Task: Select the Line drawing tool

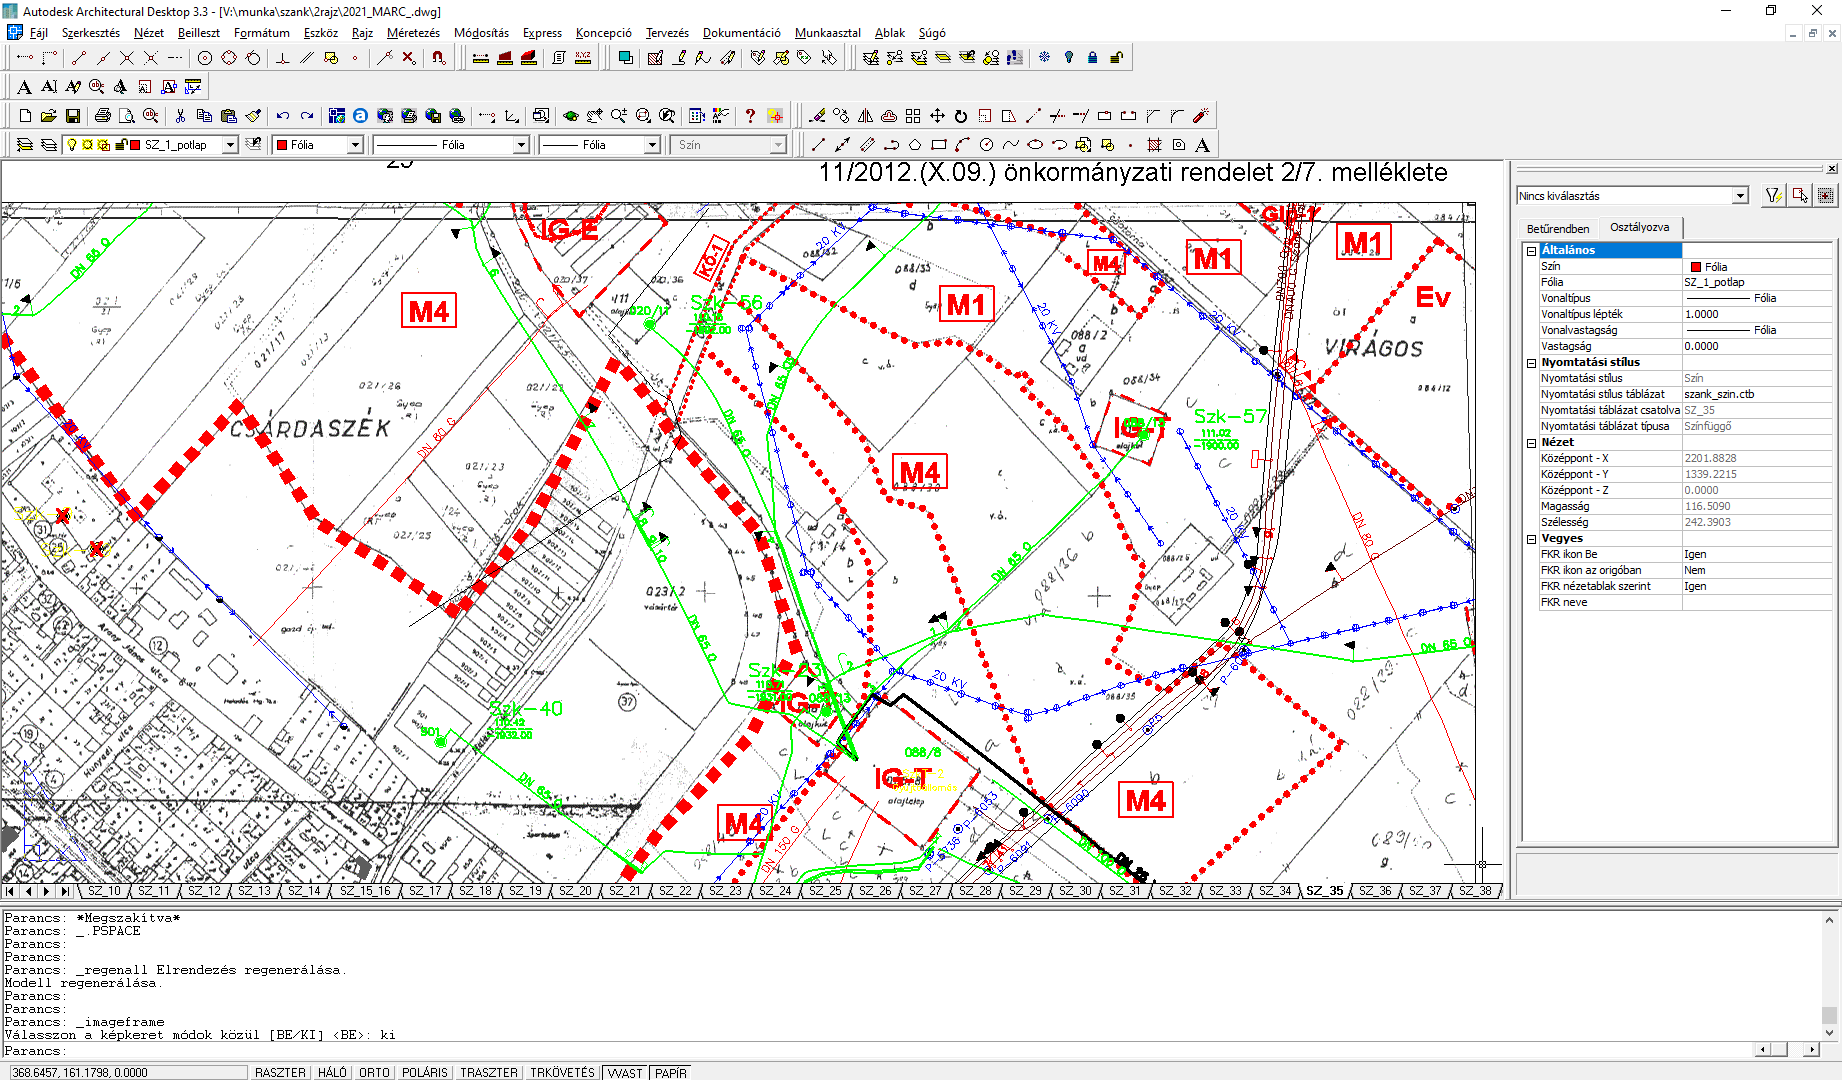Action: click(x=817, y=145)
